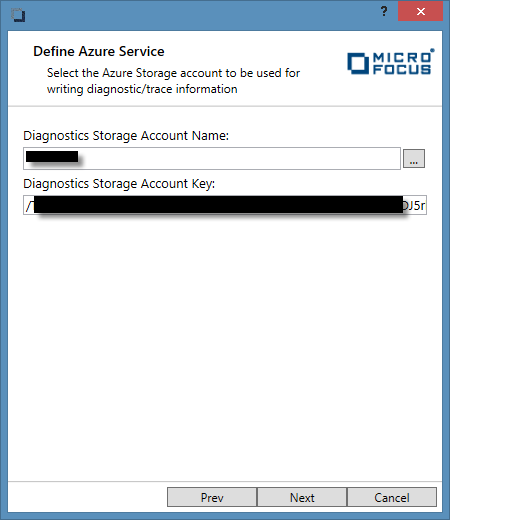
Task: Click the empty blue title bar area
Action: click(200, 15)
